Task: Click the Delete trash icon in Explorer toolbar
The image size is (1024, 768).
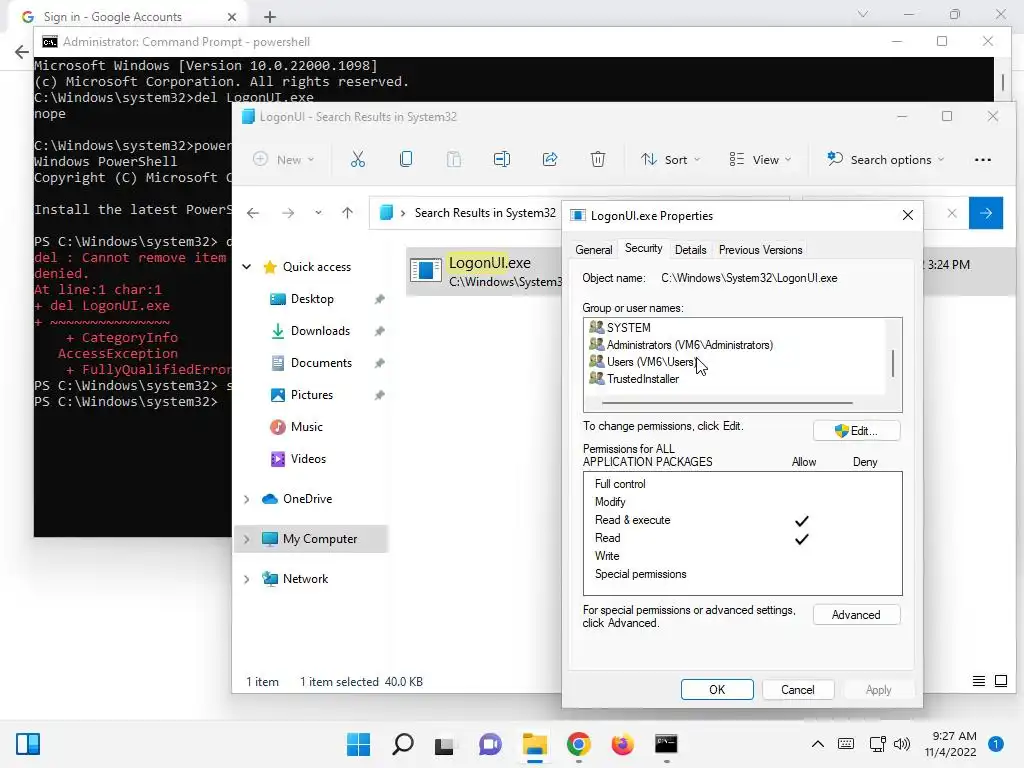Action: tap(598, 159)
